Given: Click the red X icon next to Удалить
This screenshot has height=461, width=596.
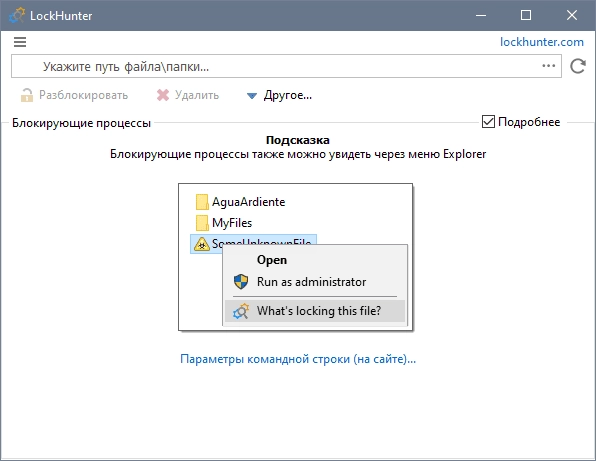Looking at the screenshot, I should (x=163, y=95).
